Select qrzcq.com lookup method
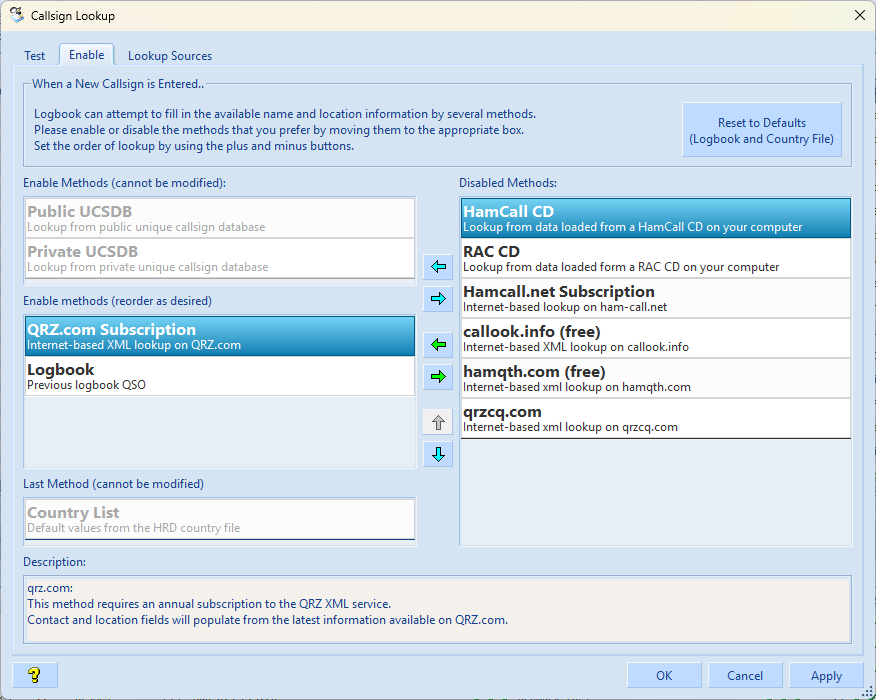 (x=656, y=418)
